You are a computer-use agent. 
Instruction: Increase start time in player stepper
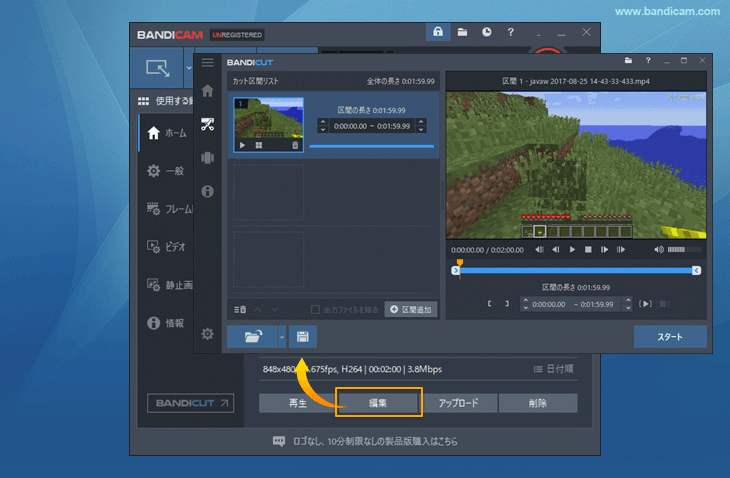[526, 300]
